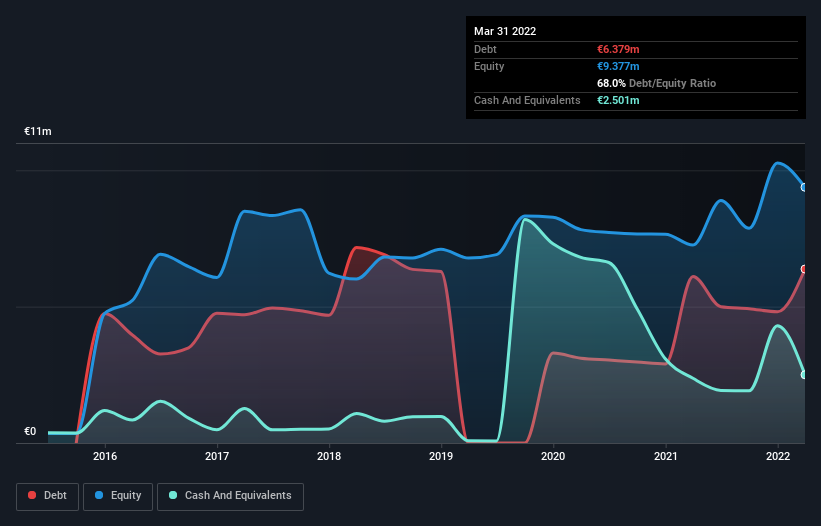Click the €11m y-axis label
821x526 pixels.
point(38,131)
